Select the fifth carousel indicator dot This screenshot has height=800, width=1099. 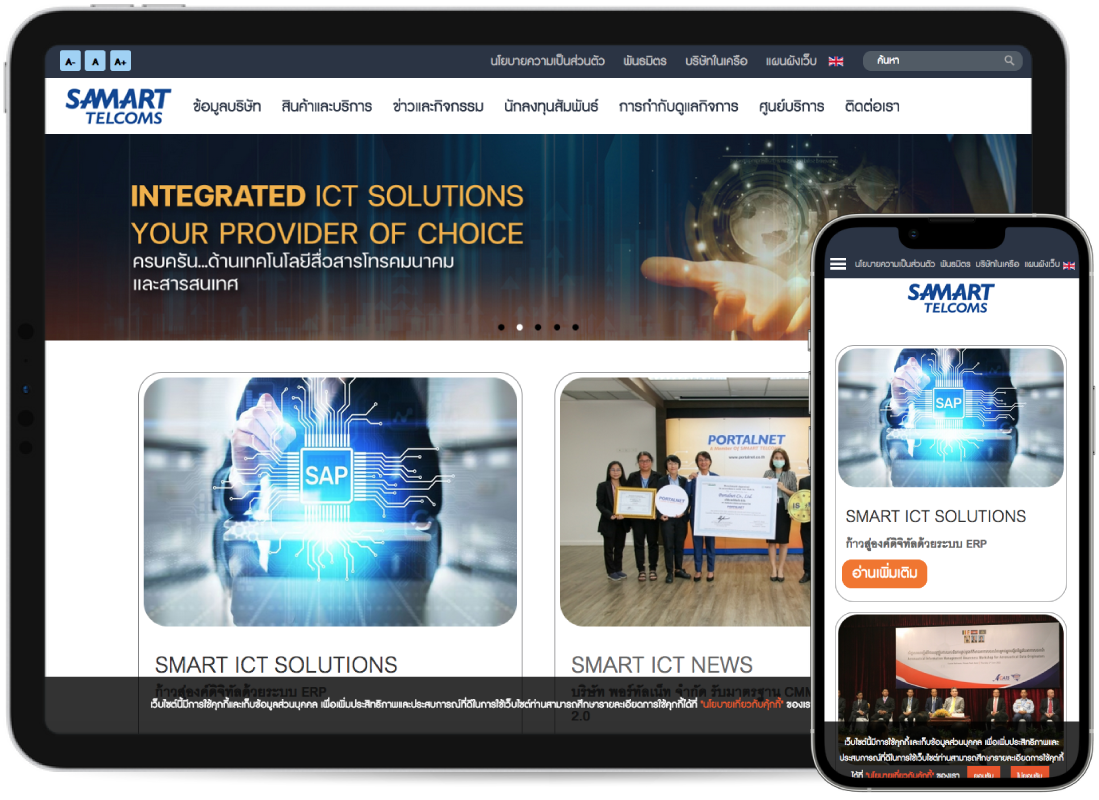[573, 325]
